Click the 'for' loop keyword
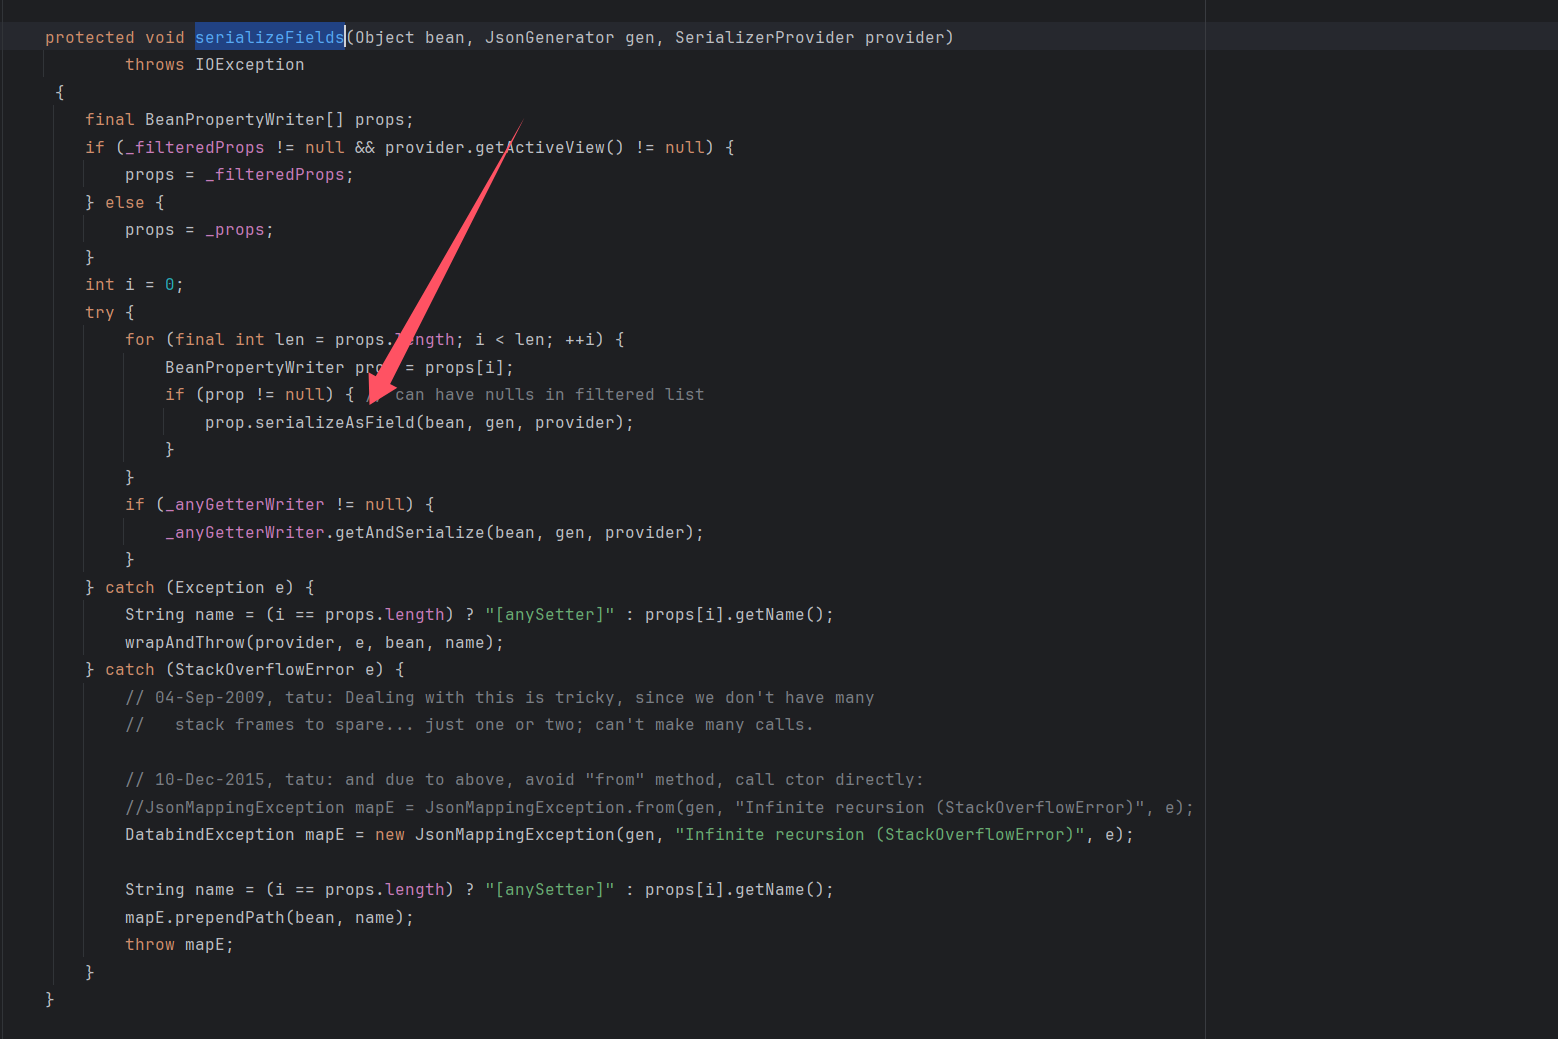This screenshot has height=1039, width=1558. point(140,339)
